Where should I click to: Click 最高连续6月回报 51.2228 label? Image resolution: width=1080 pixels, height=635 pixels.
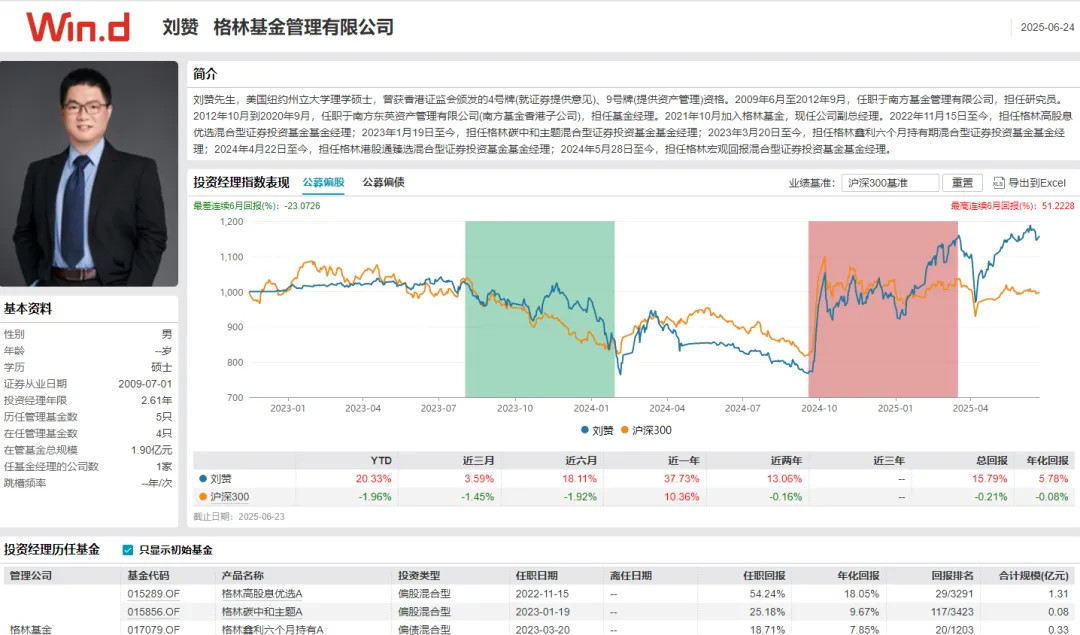point(1012,206)
